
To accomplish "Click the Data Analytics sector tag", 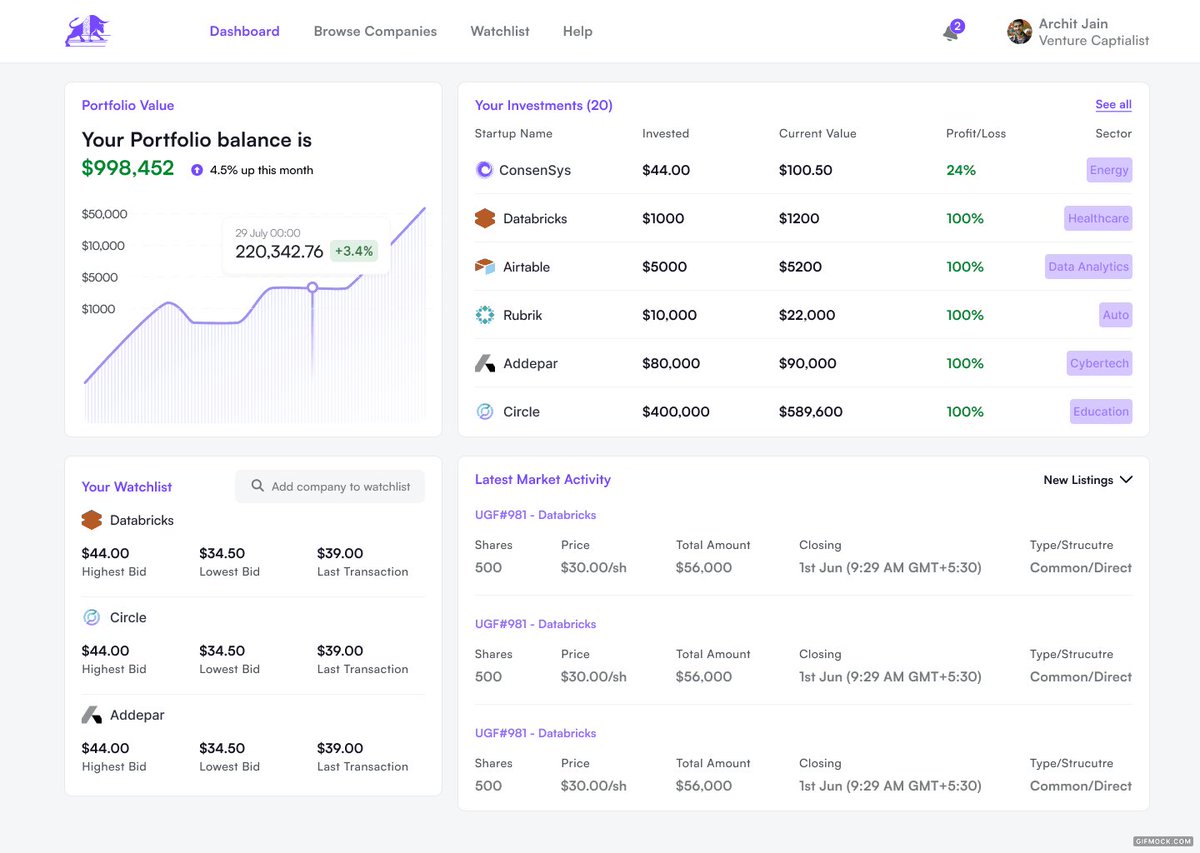I will coord(1089,267).
